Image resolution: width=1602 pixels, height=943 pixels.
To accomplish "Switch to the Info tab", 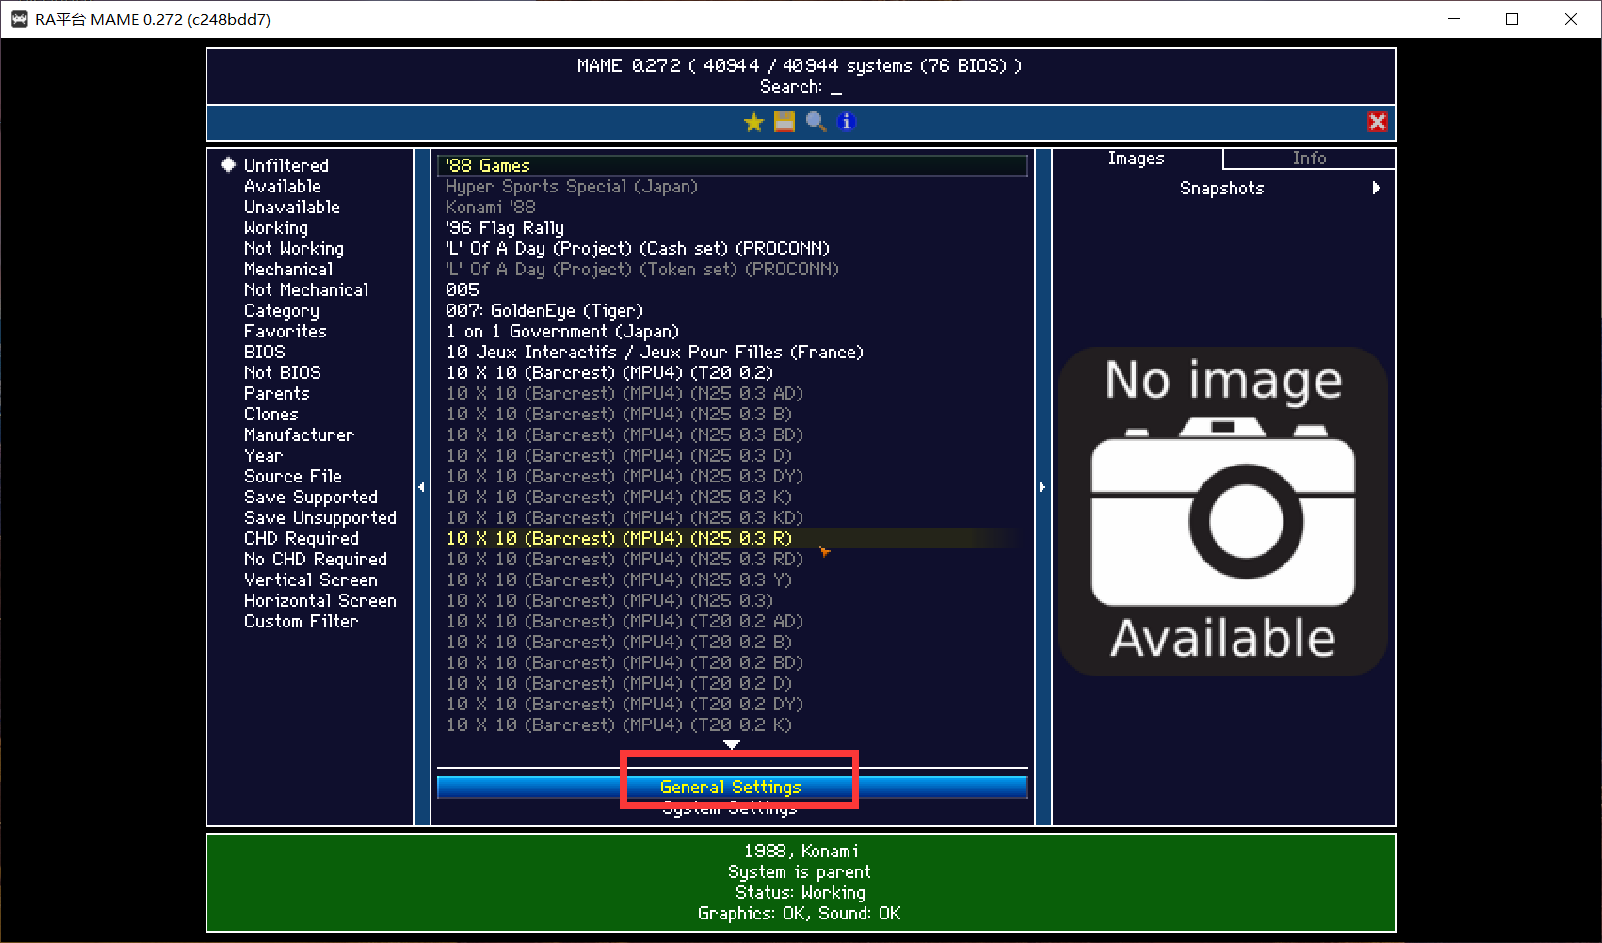I will (1309, 158).
